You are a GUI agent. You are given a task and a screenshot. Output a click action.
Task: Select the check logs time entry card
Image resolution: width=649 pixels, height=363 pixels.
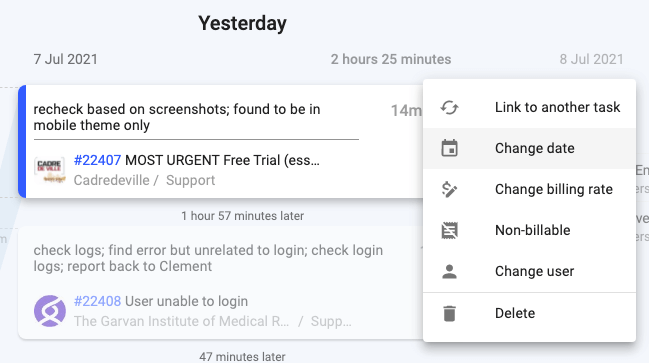click(221, 283)
